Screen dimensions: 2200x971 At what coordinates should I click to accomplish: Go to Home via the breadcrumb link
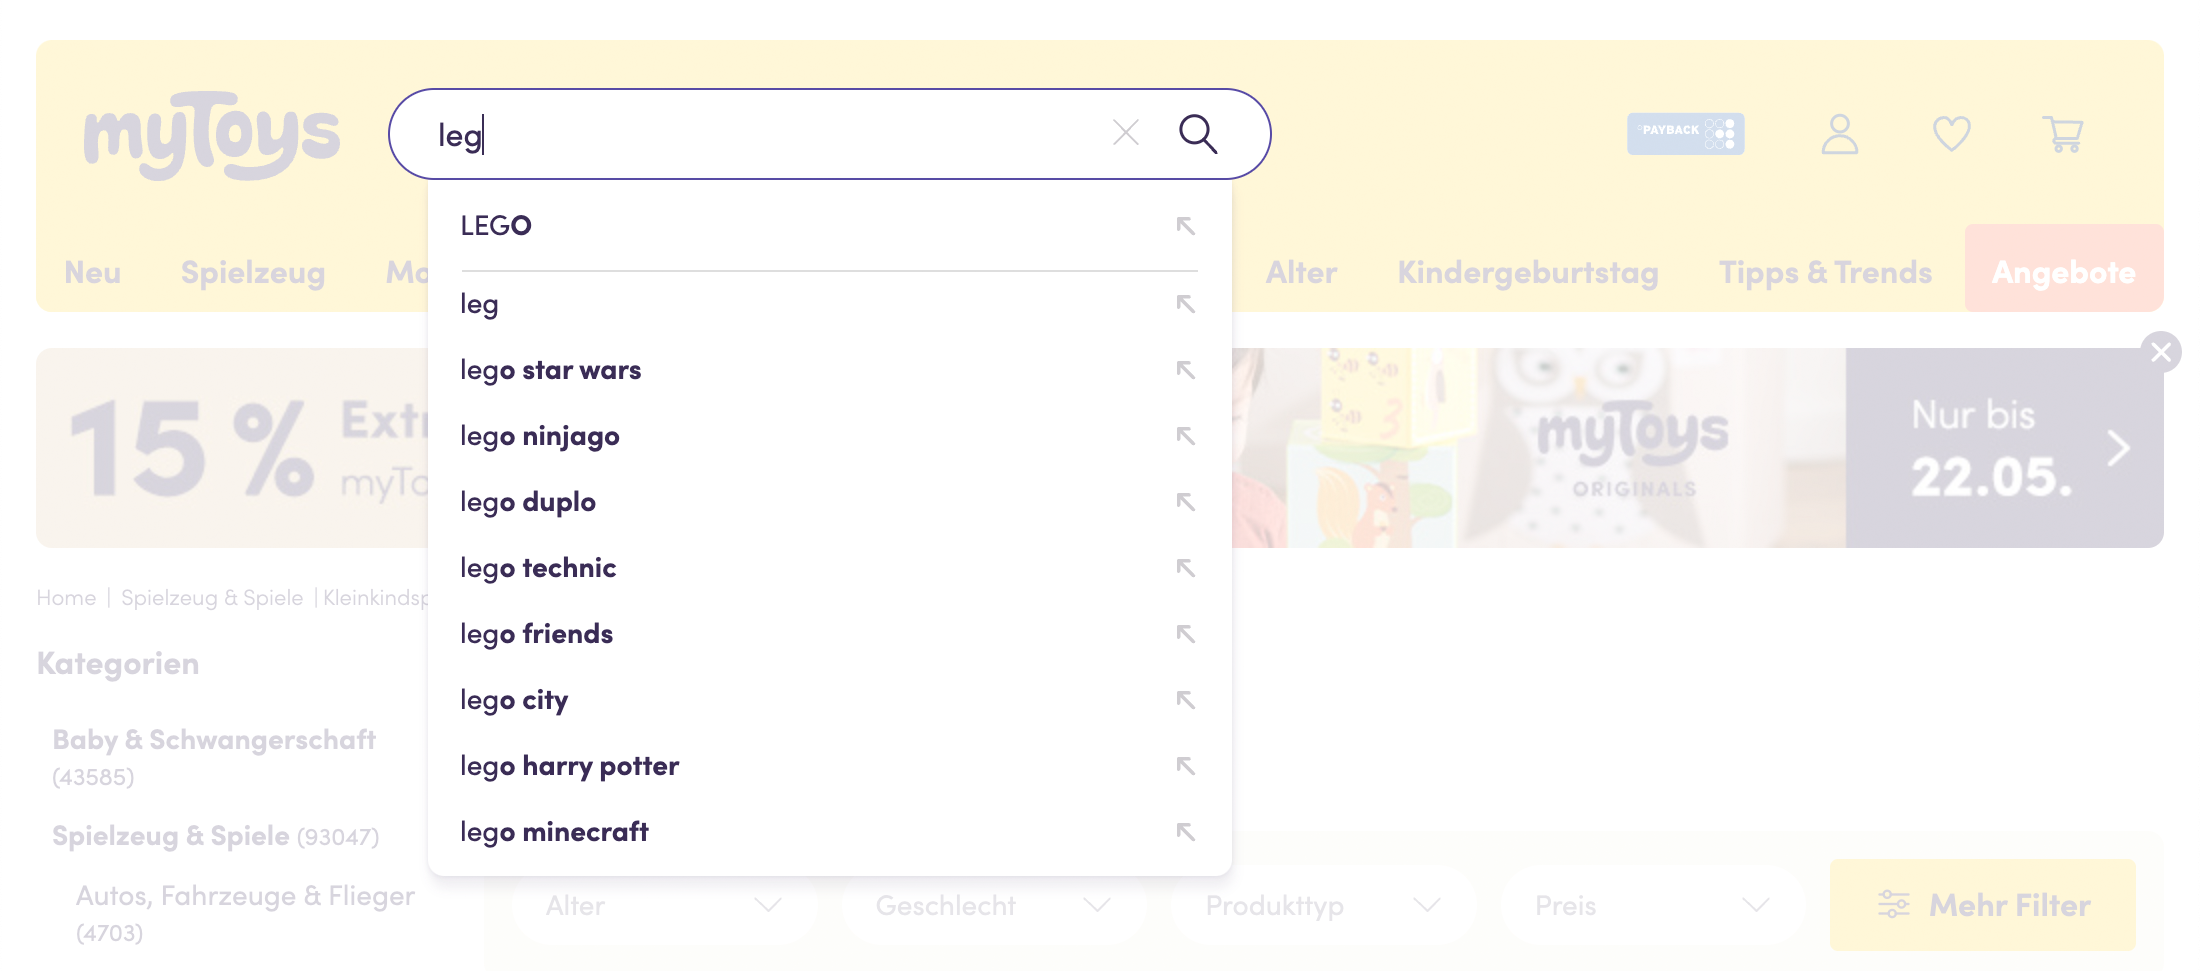[67, 597]
